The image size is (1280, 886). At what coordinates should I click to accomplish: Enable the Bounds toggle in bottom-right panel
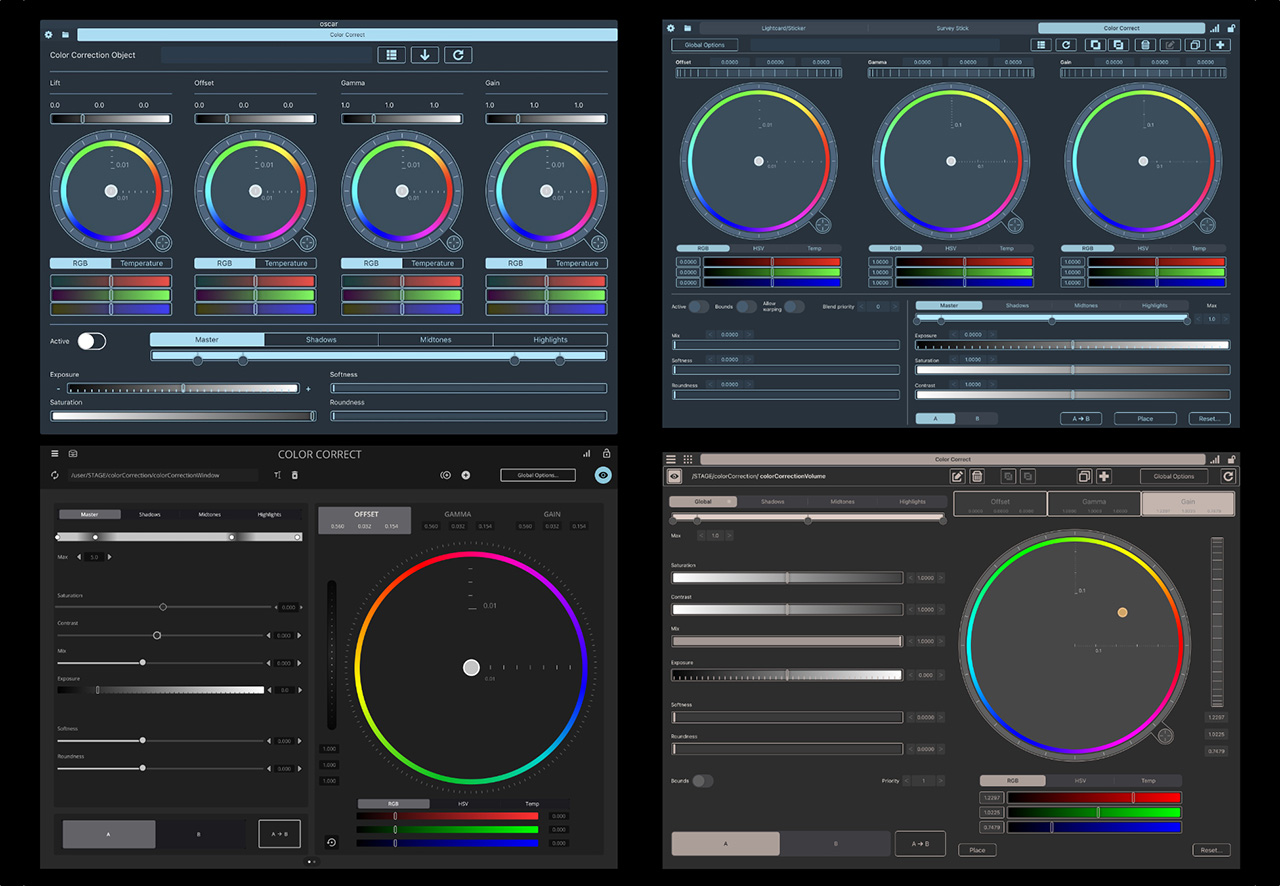[x=702, y=781]
